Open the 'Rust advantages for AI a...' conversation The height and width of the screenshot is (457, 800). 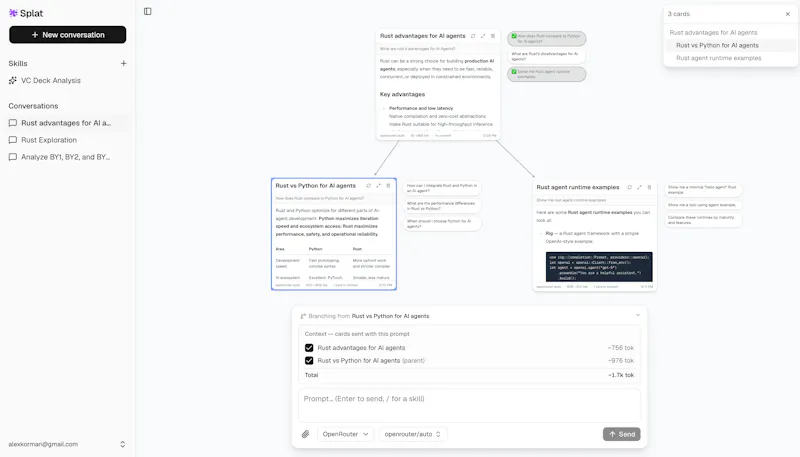coord(66,123)
